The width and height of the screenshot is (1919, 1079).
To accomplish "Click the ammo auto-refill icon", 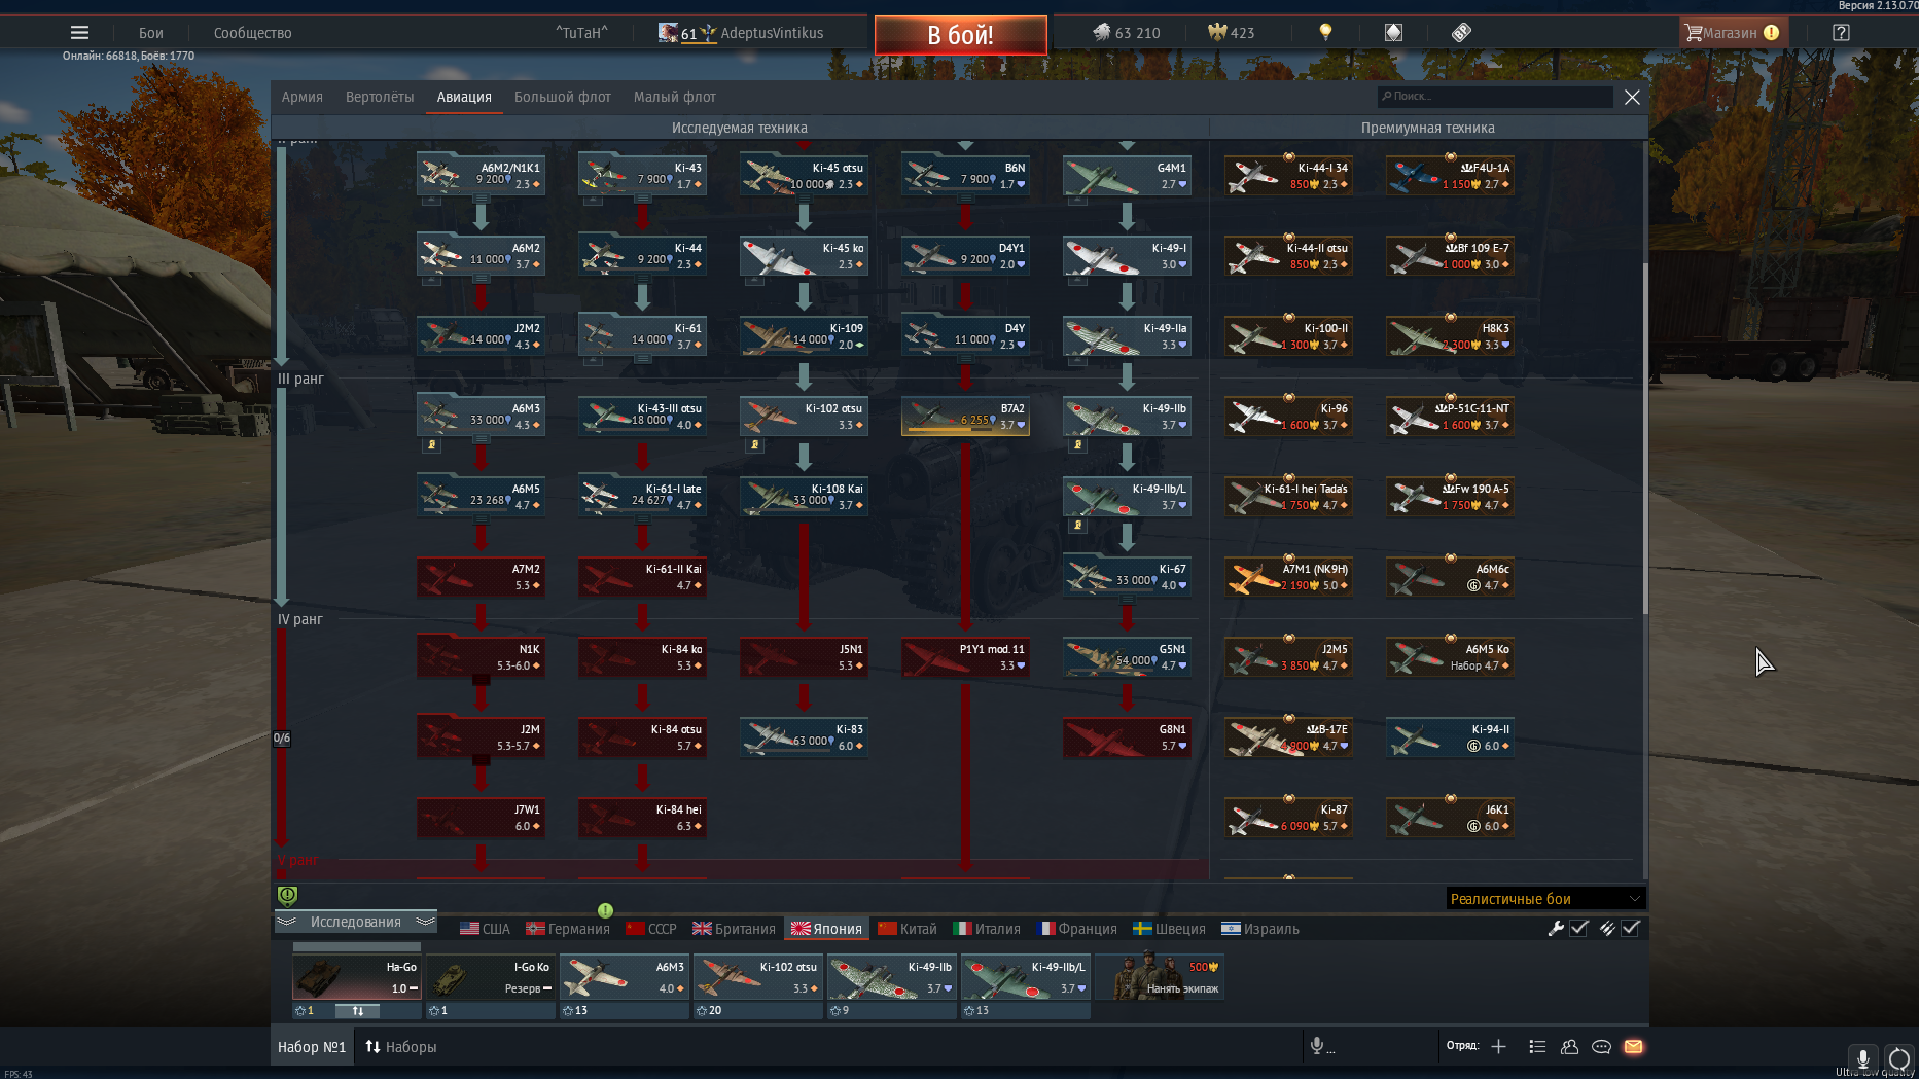I will click(x=1607, y=928).
